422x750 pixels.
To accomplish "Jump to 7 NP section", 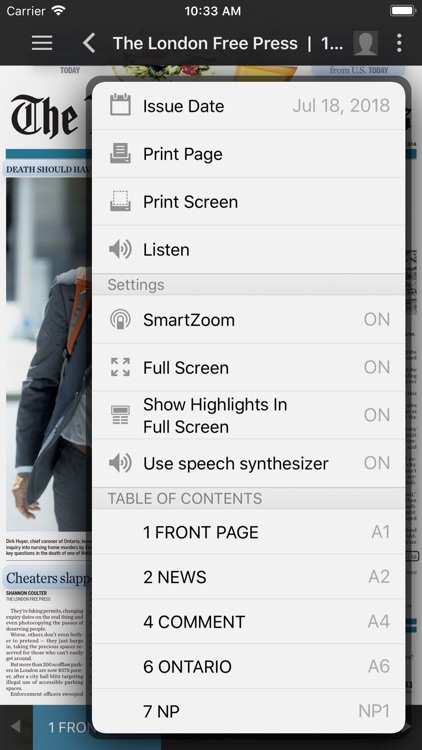I will [248, 711].
